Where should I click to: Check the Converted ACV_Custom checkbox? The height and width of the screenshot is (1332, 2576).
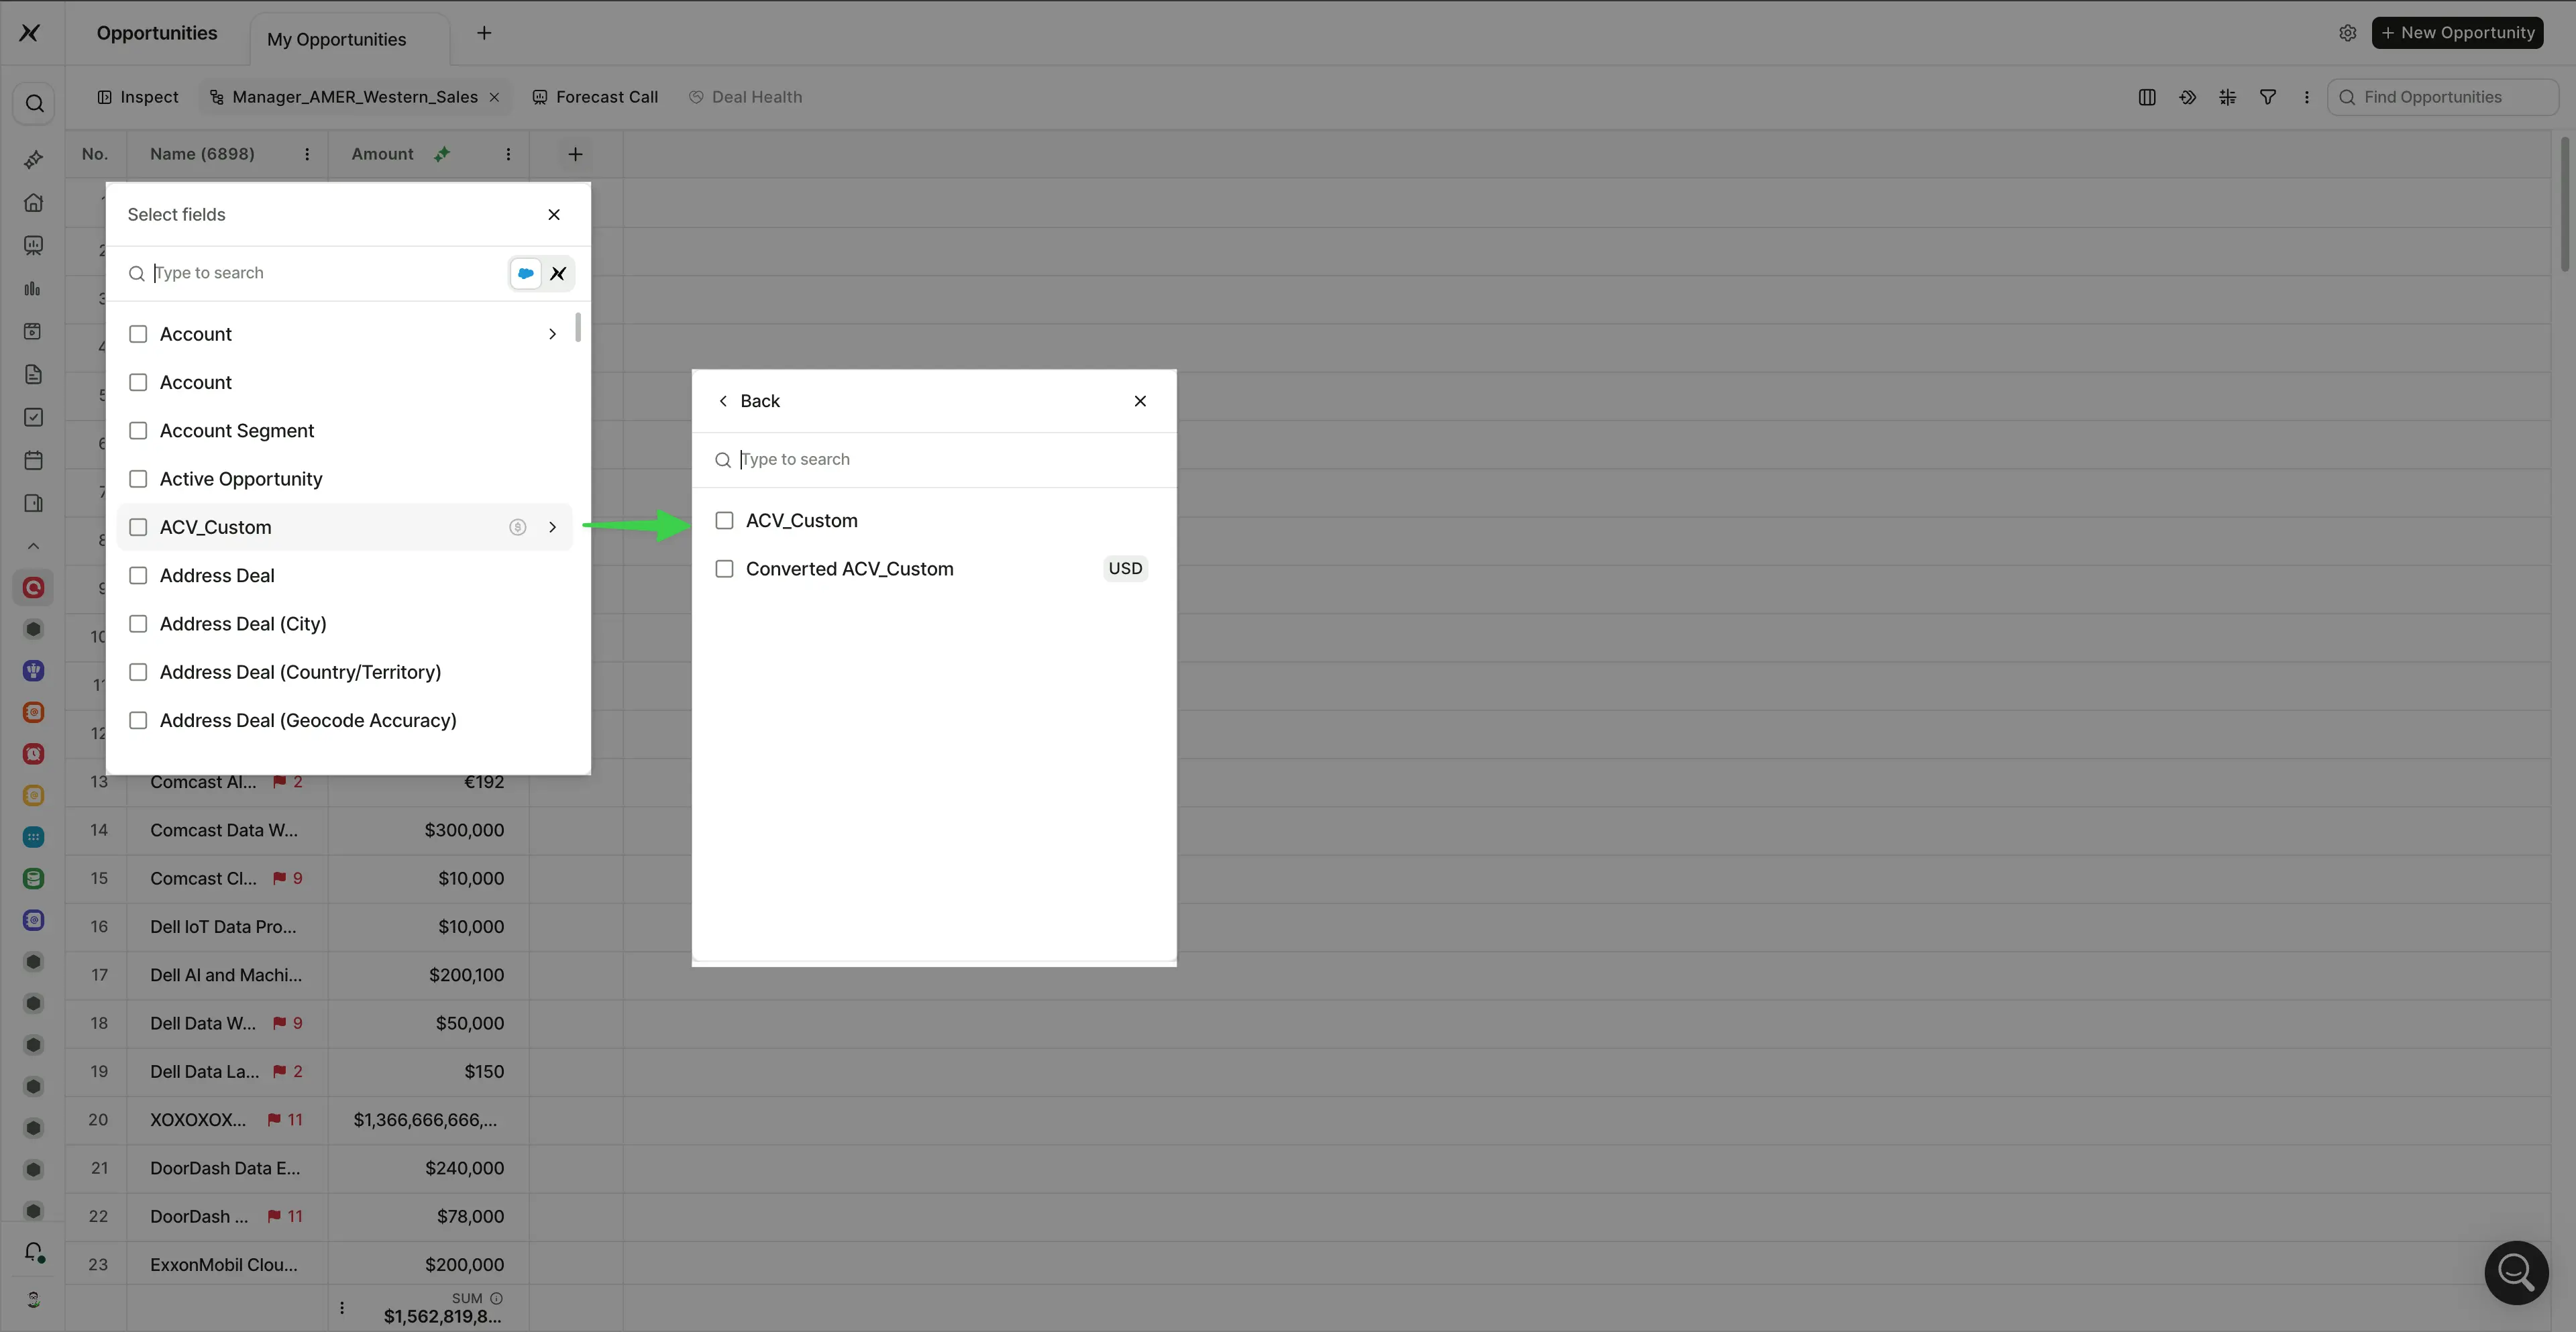tap(724, 569)
